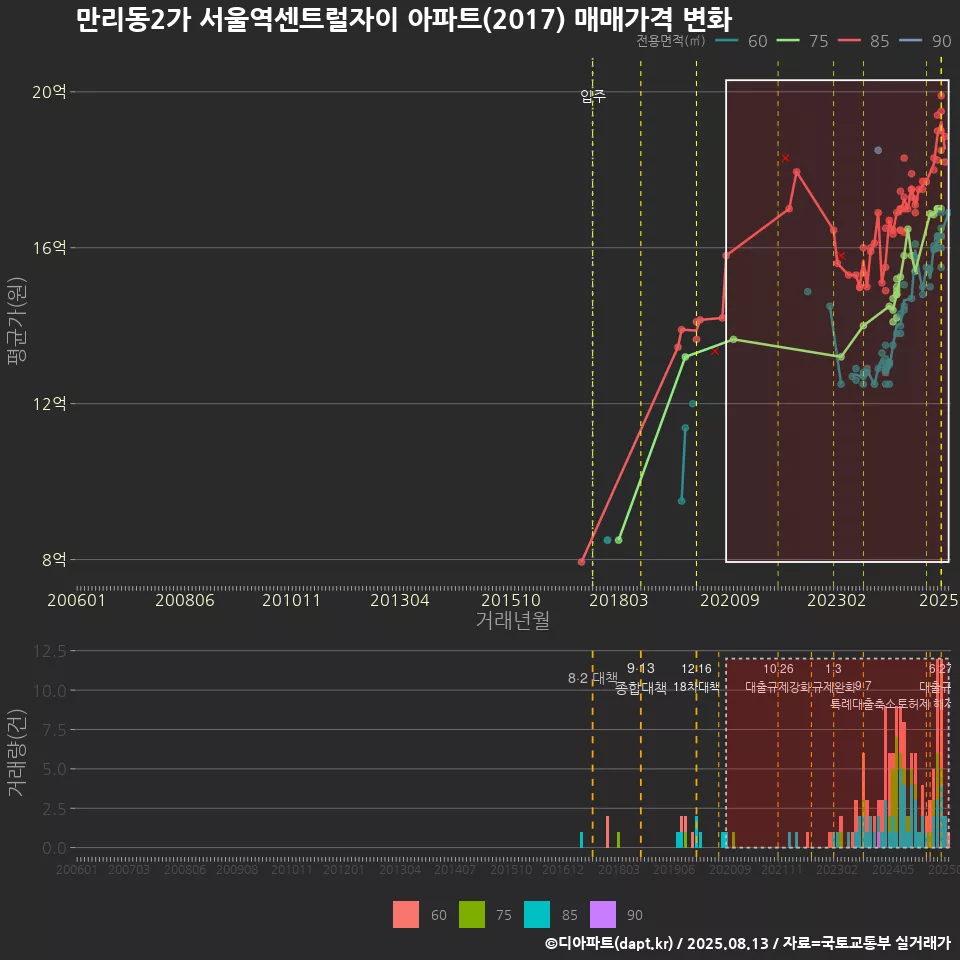The image size is (960, 960).
Task: Click the cyan 85 swatch in bottom legend
Action: click(x=537, y=915)
